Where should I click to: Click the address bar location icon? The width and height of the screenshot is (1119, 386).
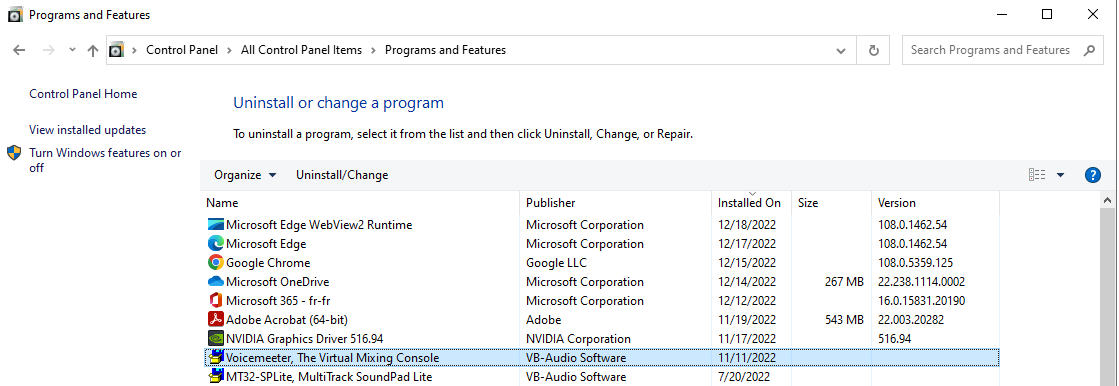(x=116, y=50)
